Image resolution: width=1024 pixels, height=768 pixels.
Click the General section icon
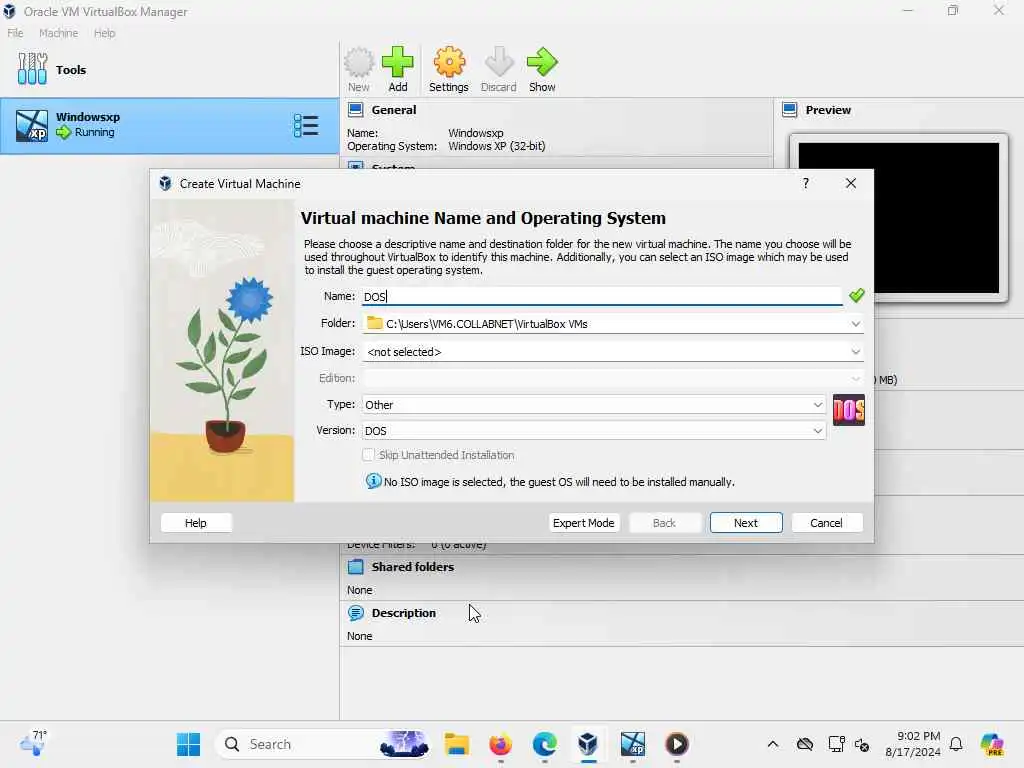tap(355, 110)
